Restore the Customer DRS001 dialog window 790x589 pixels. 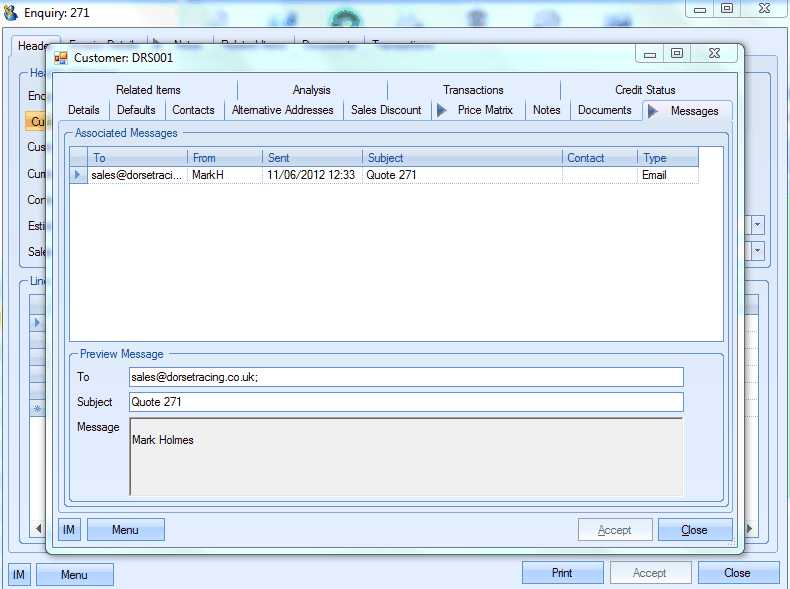click(x=678, y=54)
